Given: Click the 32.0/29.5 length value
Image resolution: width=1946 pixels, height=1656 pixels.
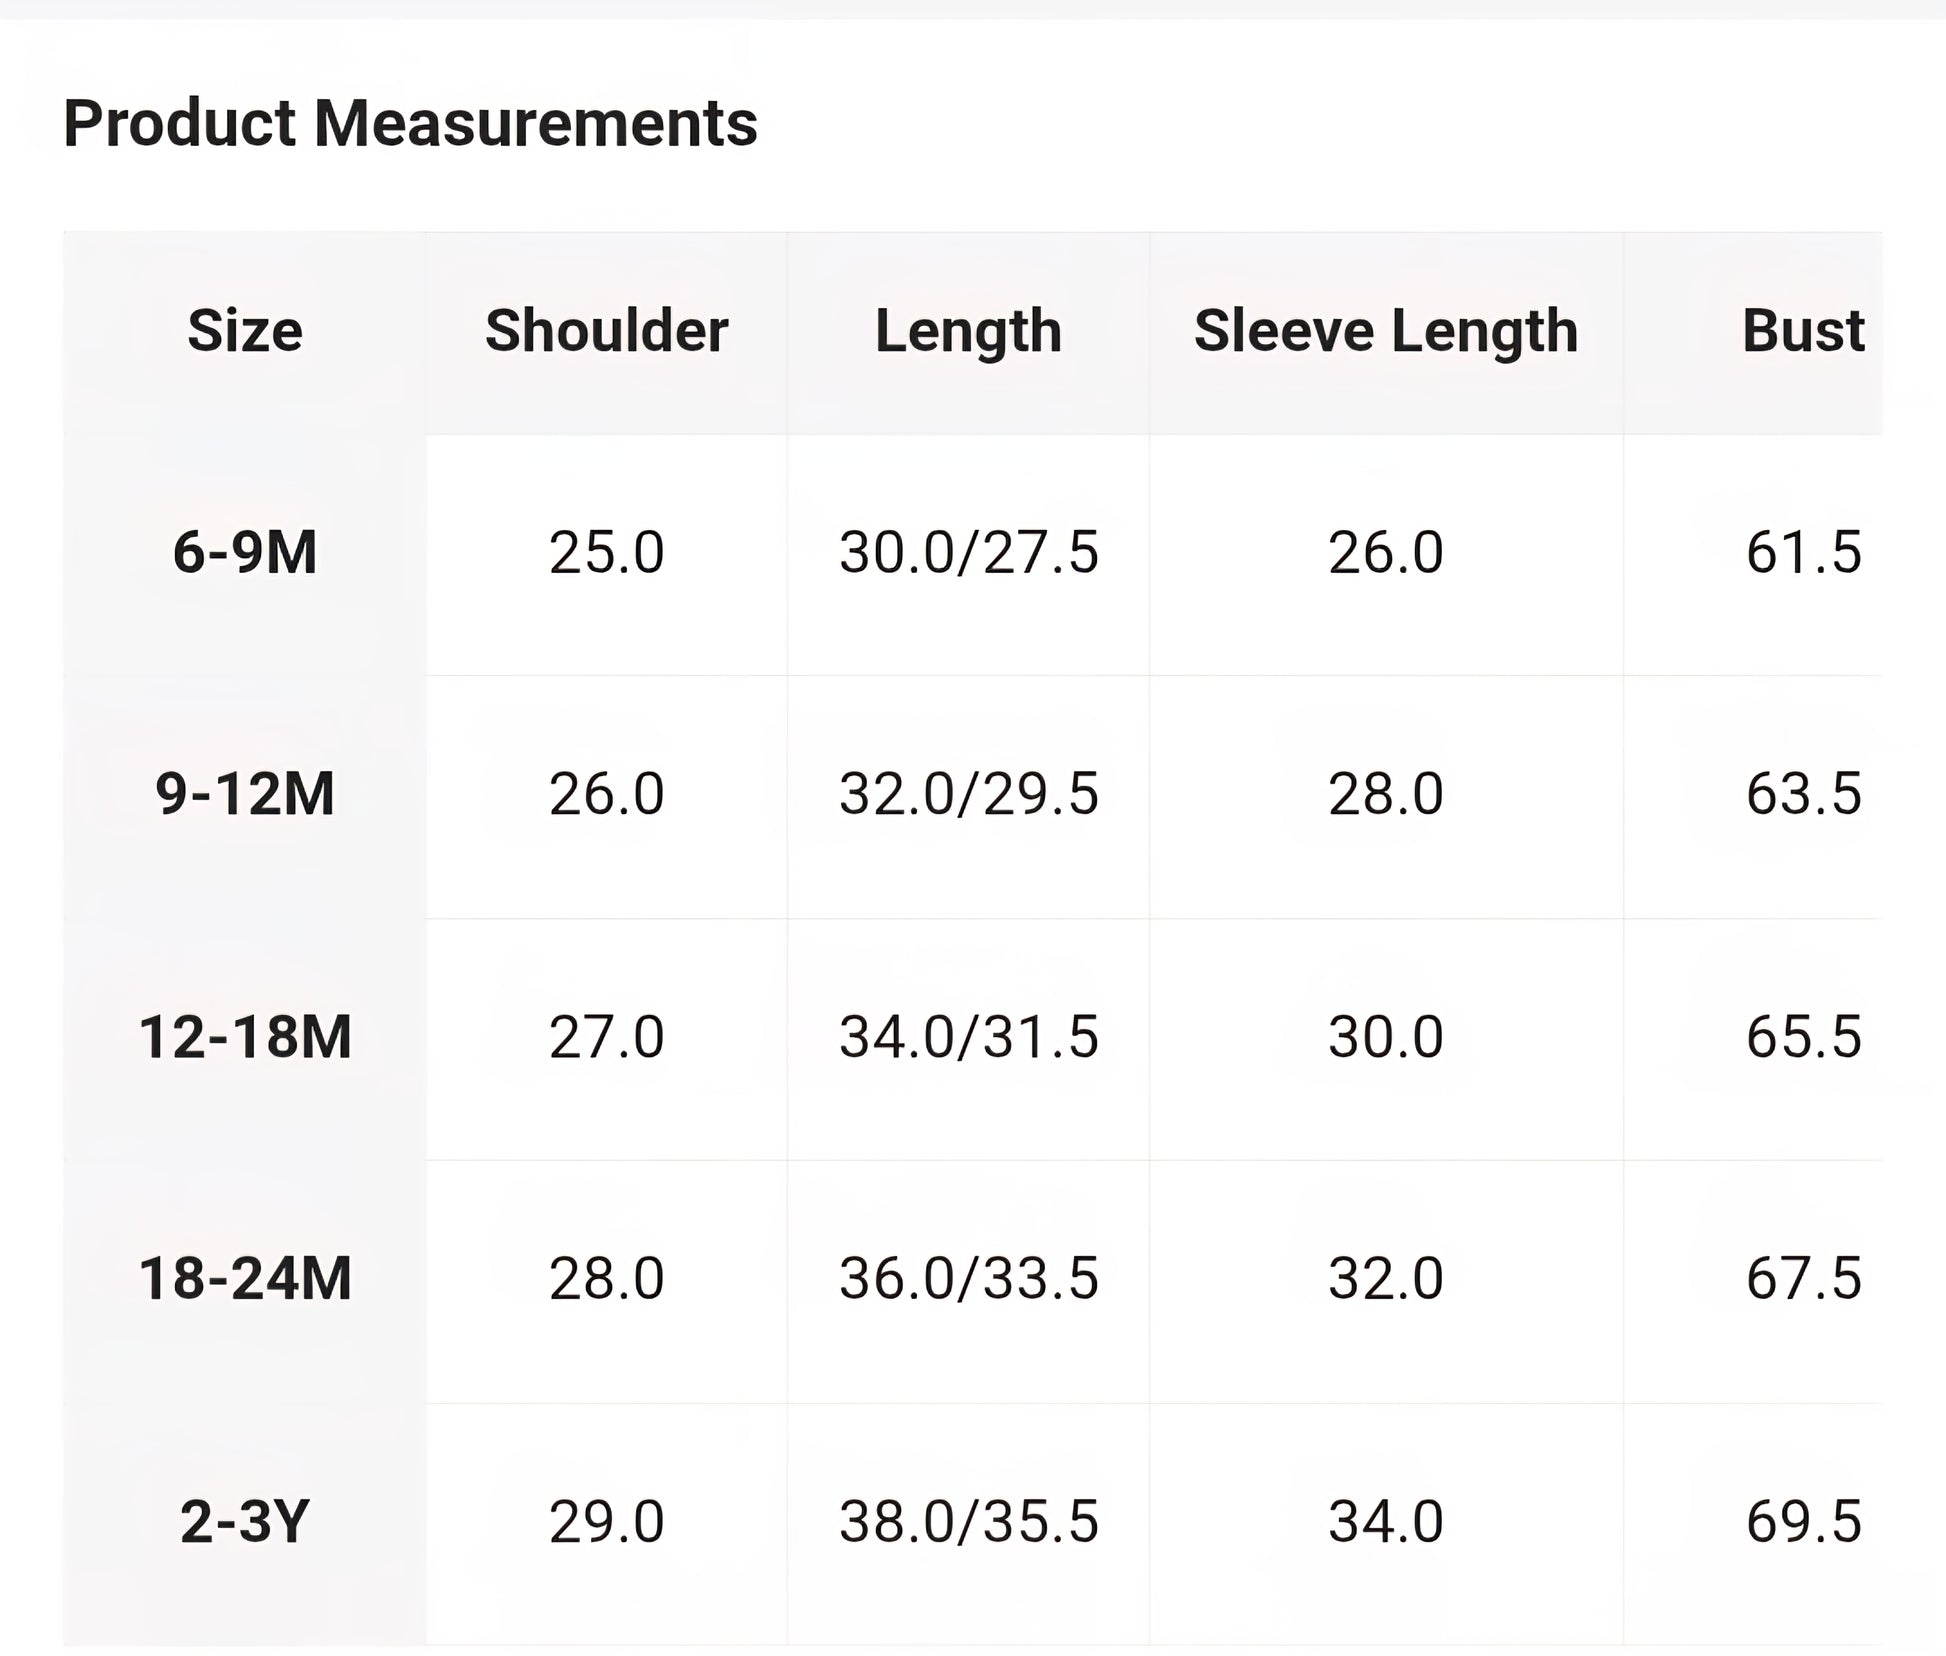Looking at the screenshot, I should tap(968, 794).
